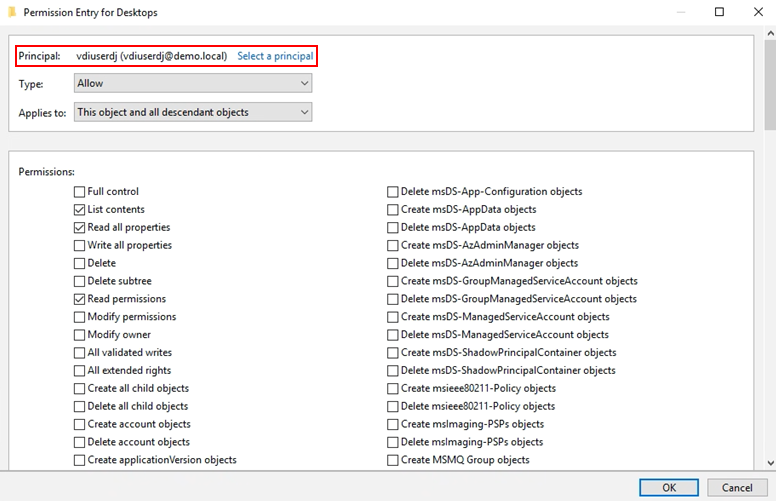
Task: Click the vertical scrollbar down arrow
Action: 769,464
